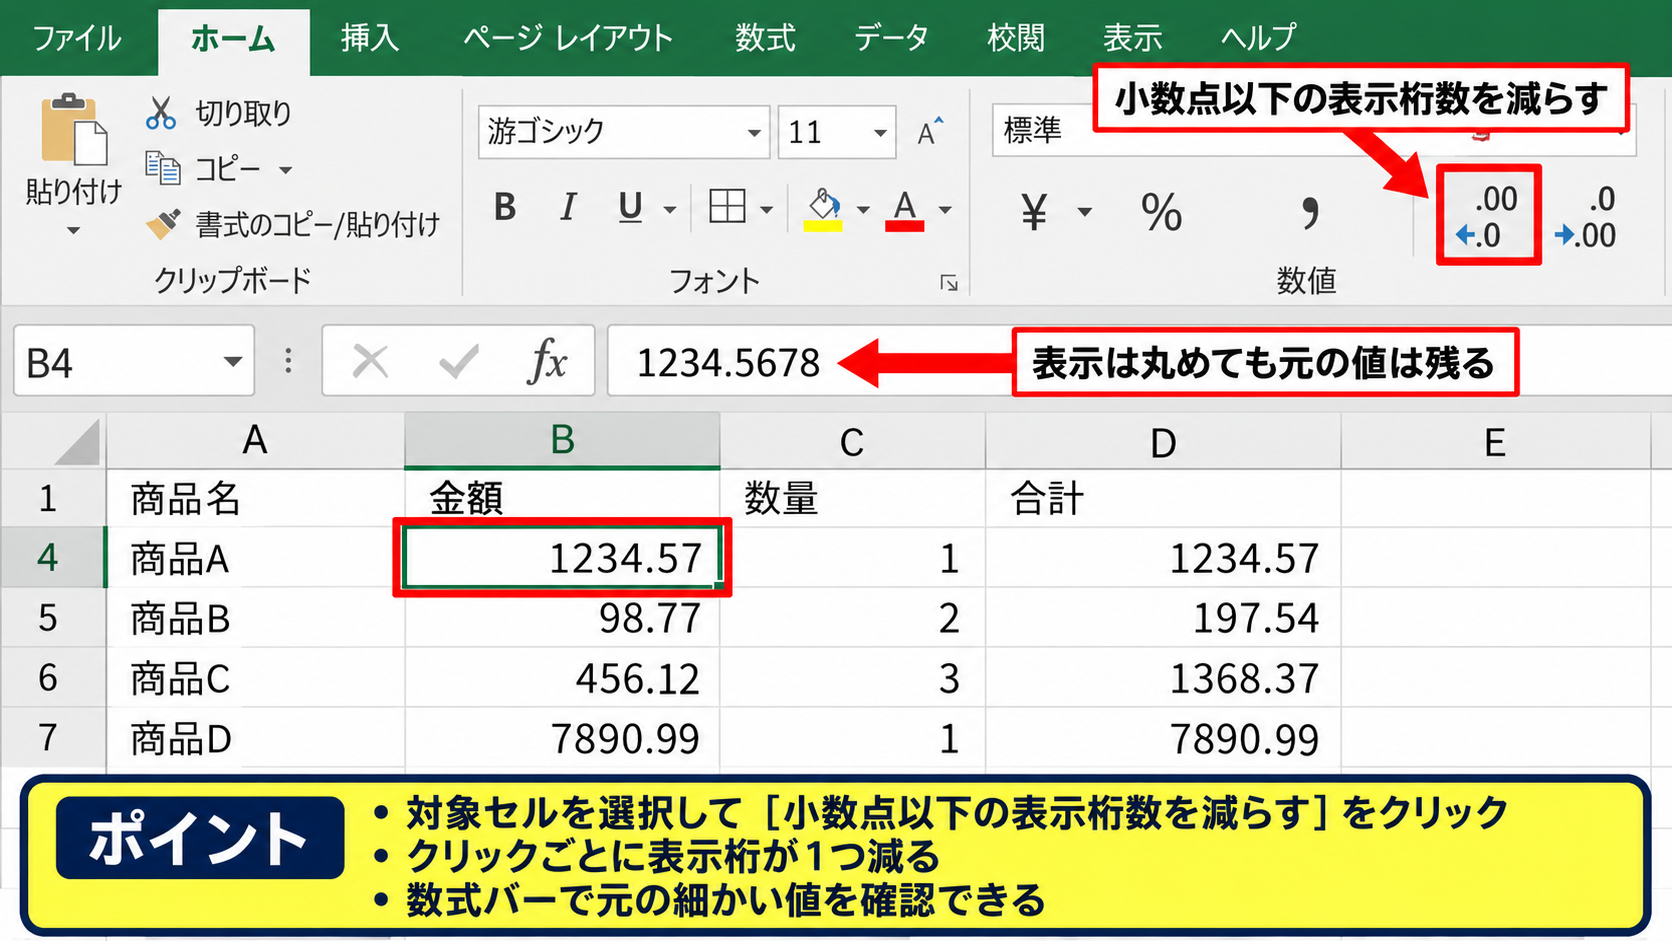This screenshot has height=941, width=1672.
Task: Cancel formula entry with the X icon
Action: (370, 361)
